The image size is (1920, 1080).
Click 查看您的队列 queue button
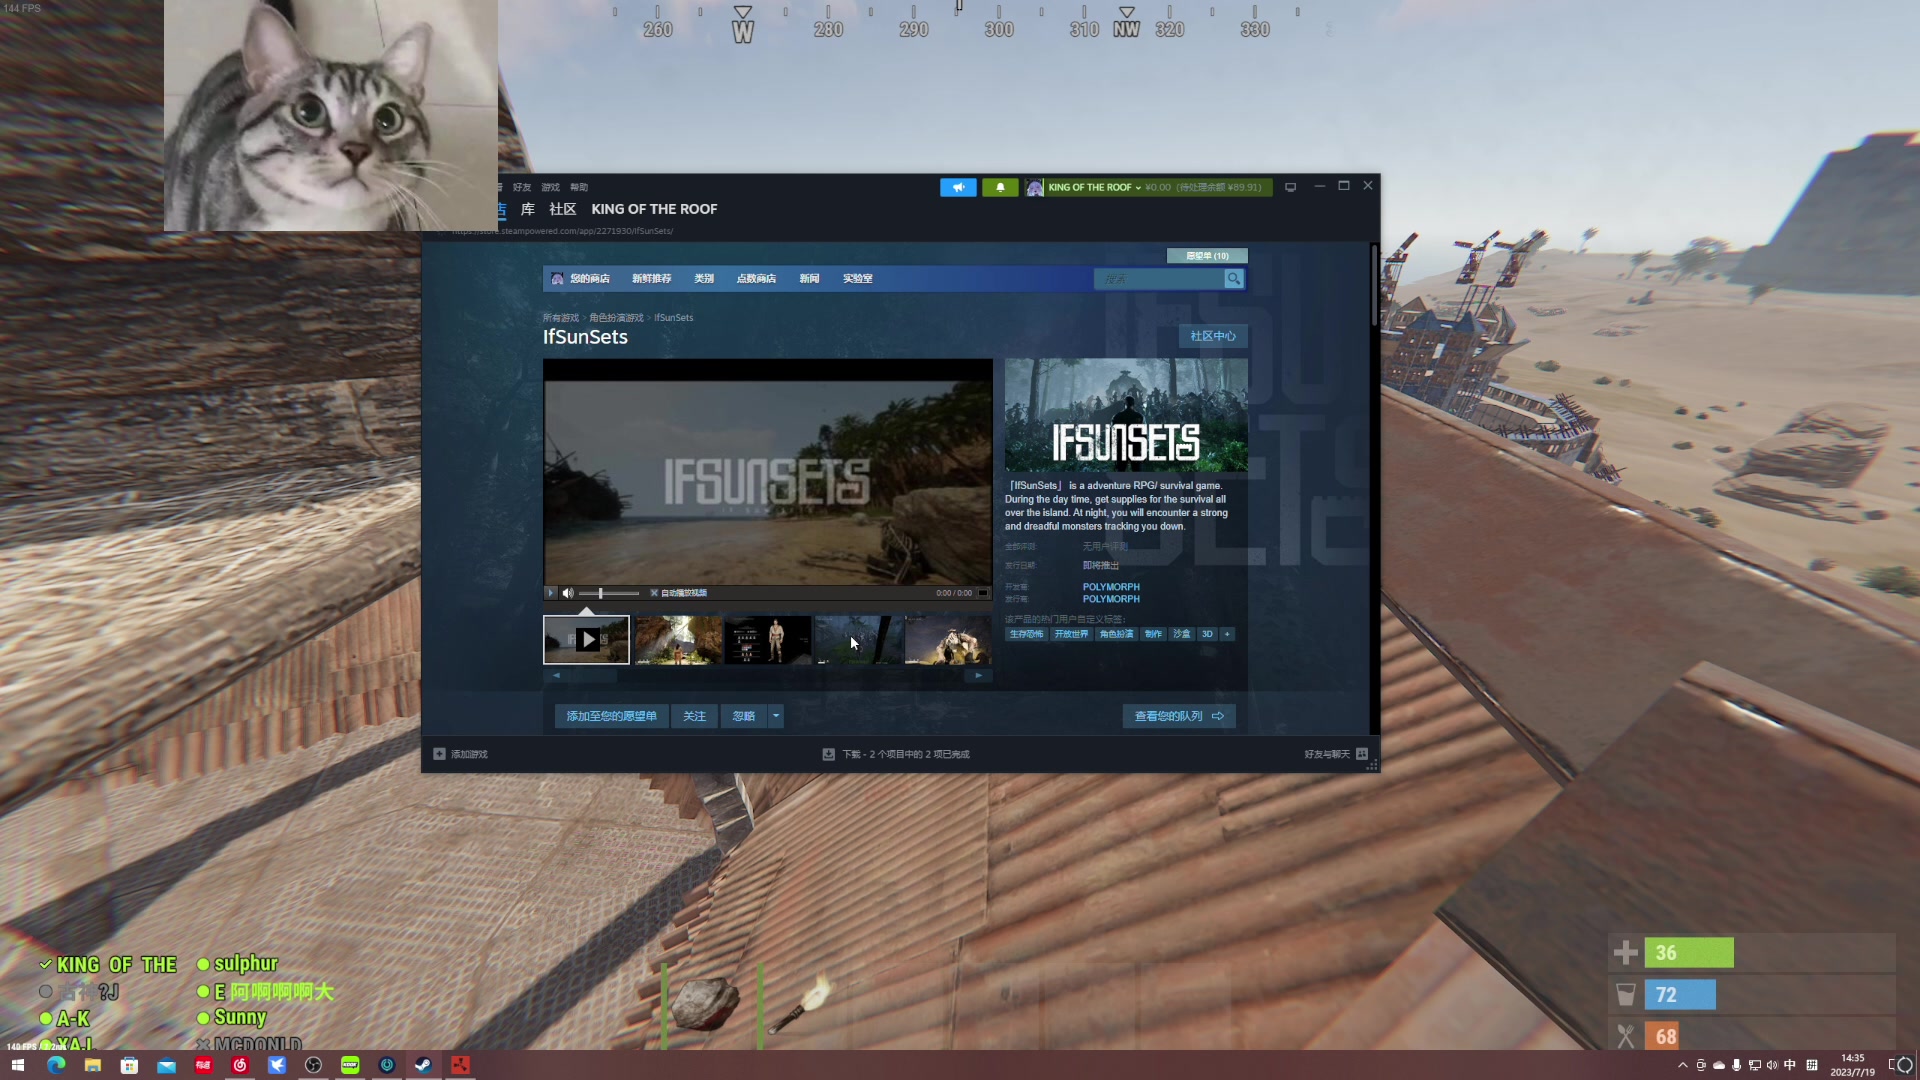pos(1179,716)
